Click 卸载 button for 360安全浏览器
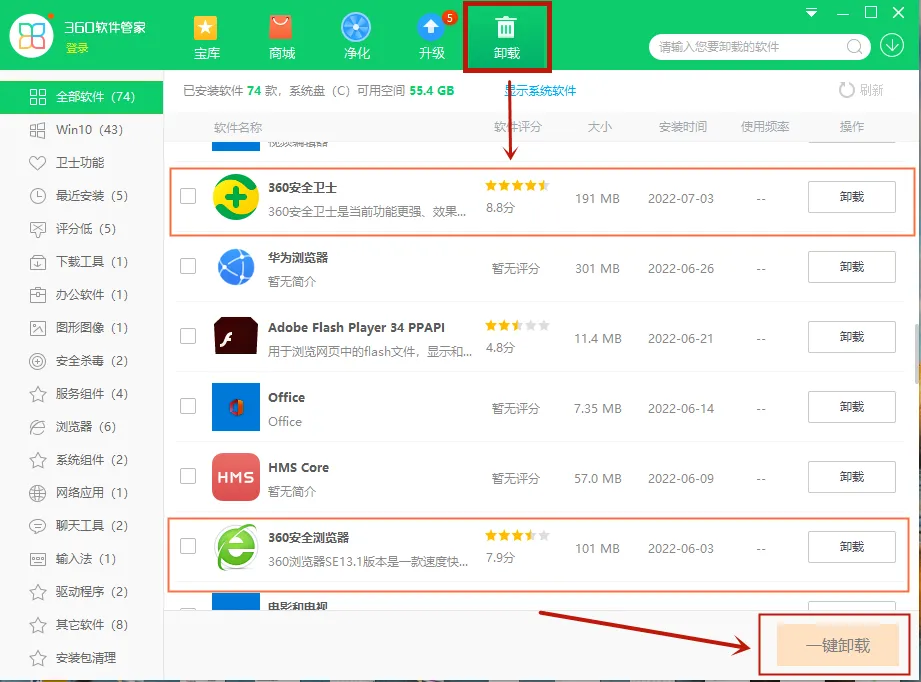This screenshot has height=682, width=921. [x=852, y=547]
